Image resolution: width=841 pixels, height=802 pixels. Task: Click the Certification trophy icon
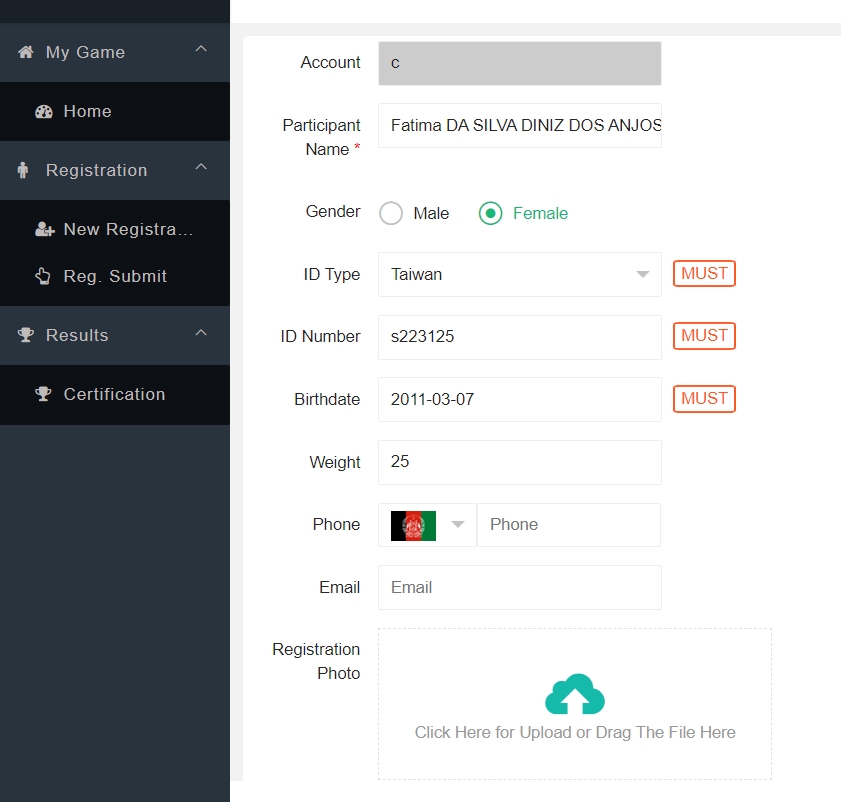click(x=43, y=394)
